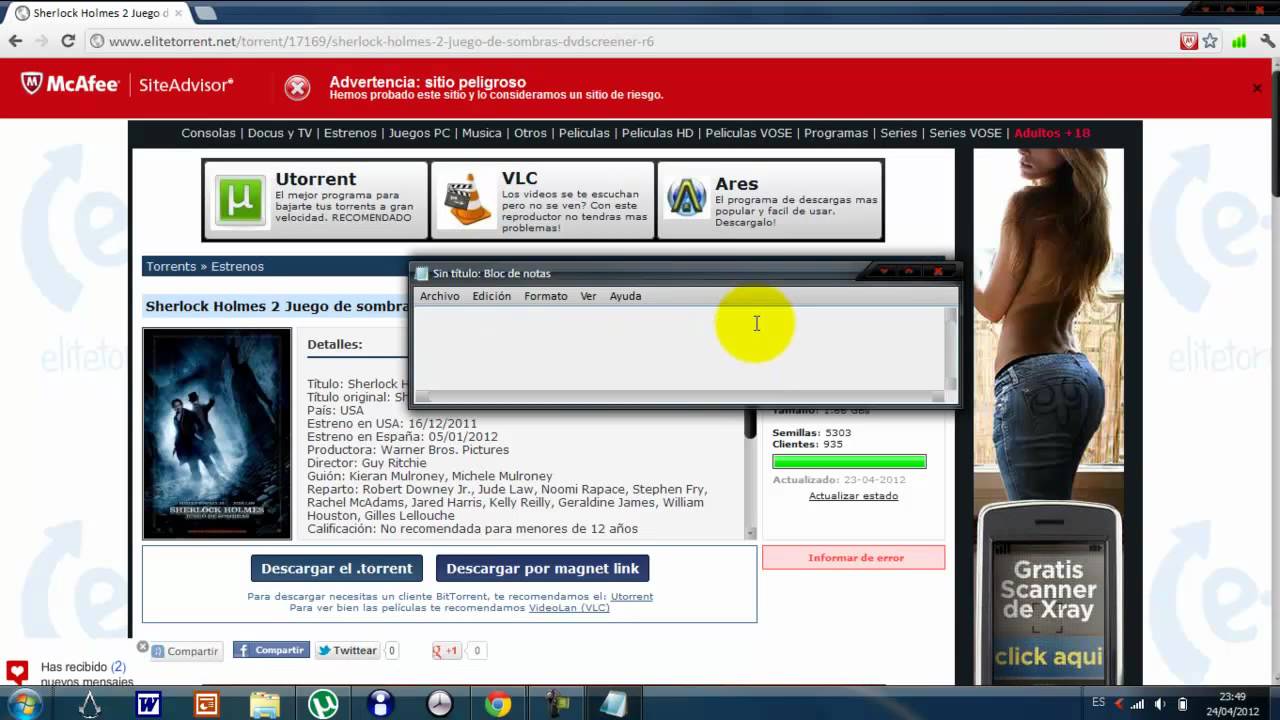Open the Peliculas HD category
Viewport: 1280px width, 720px height.
pyautogui.click(x=657, y=133)
